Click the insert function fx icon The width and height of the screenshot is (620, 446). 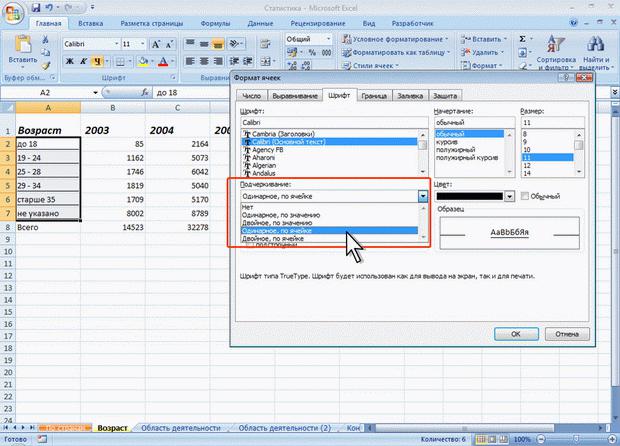(145, 93)
